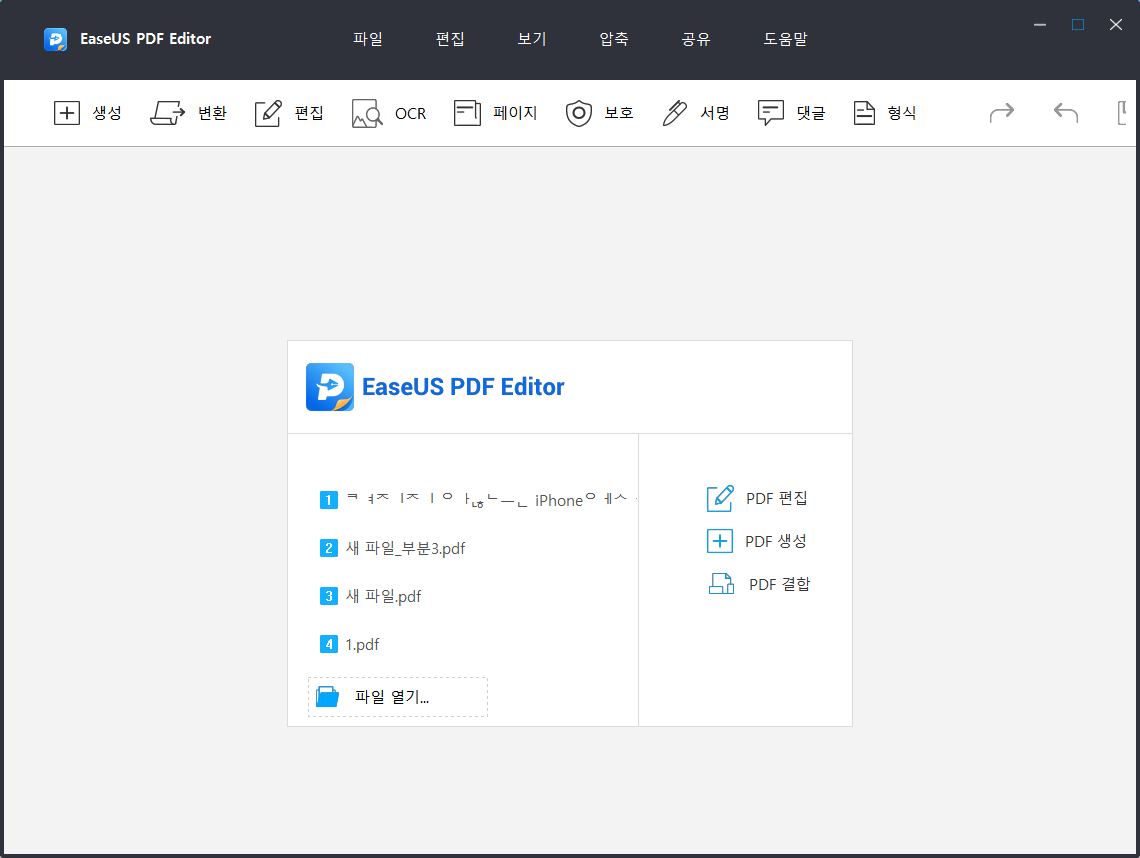
Task: Open the 보기 menu
Action: click(532, 39)
